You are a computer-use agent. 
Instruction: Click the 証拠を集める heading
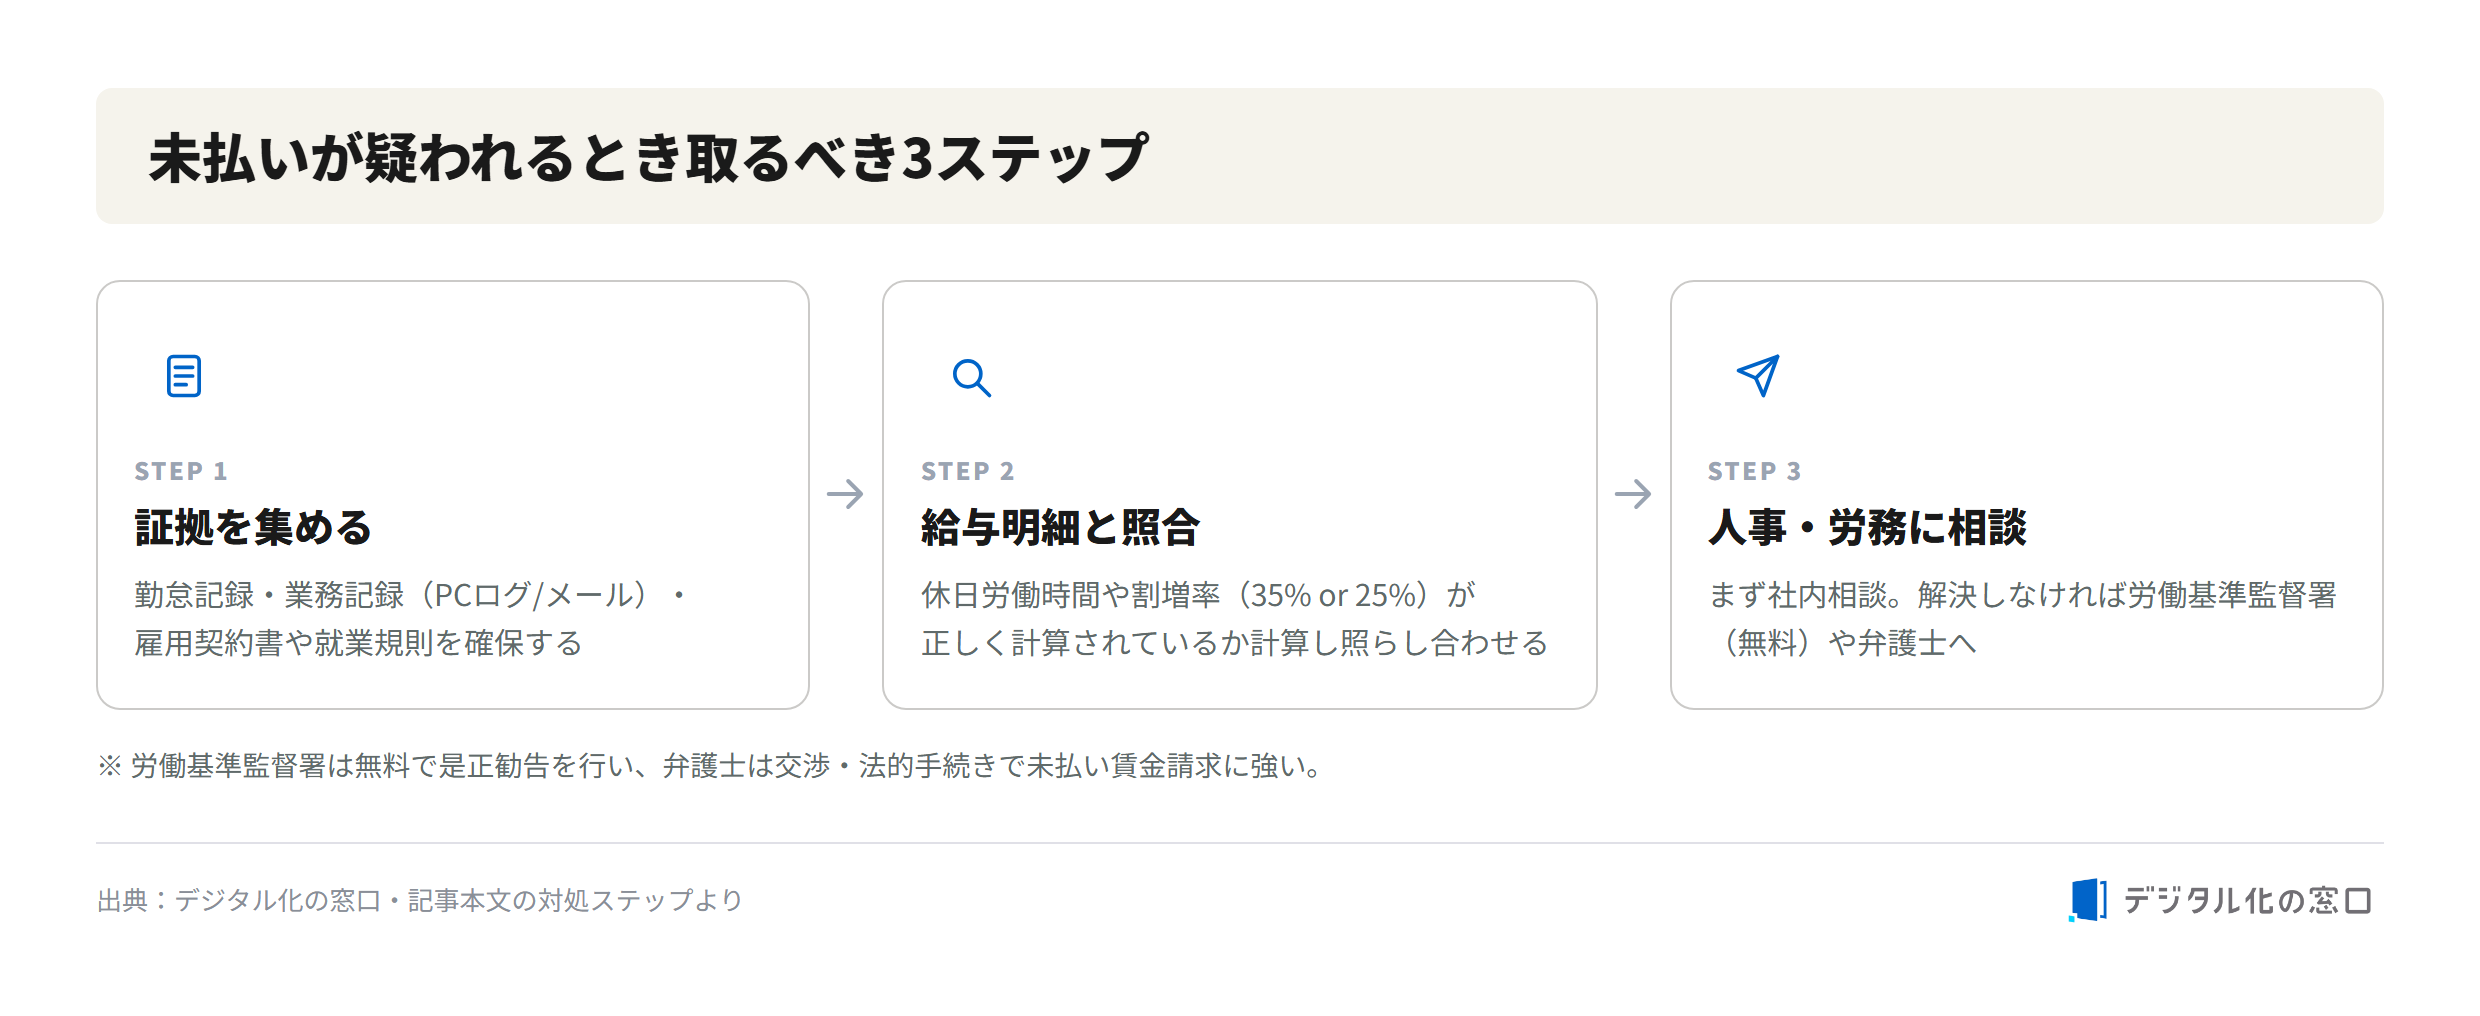tap(253, 527)
